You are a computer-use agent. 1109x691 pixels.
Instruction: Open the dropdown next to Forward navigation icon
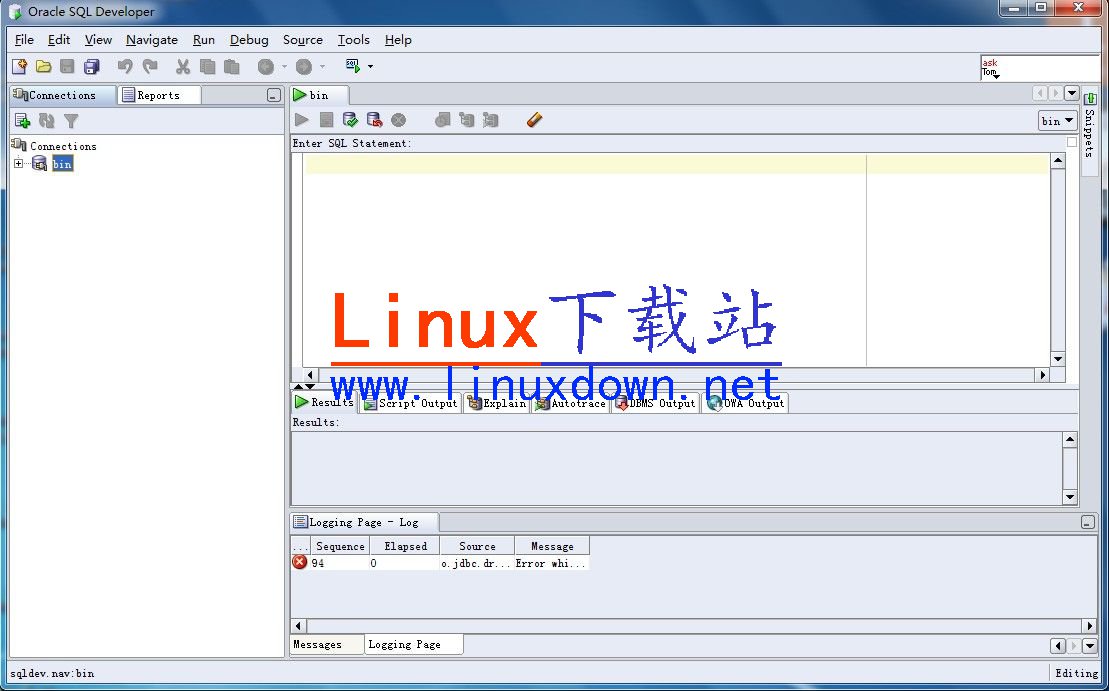[x=323, y=66]
